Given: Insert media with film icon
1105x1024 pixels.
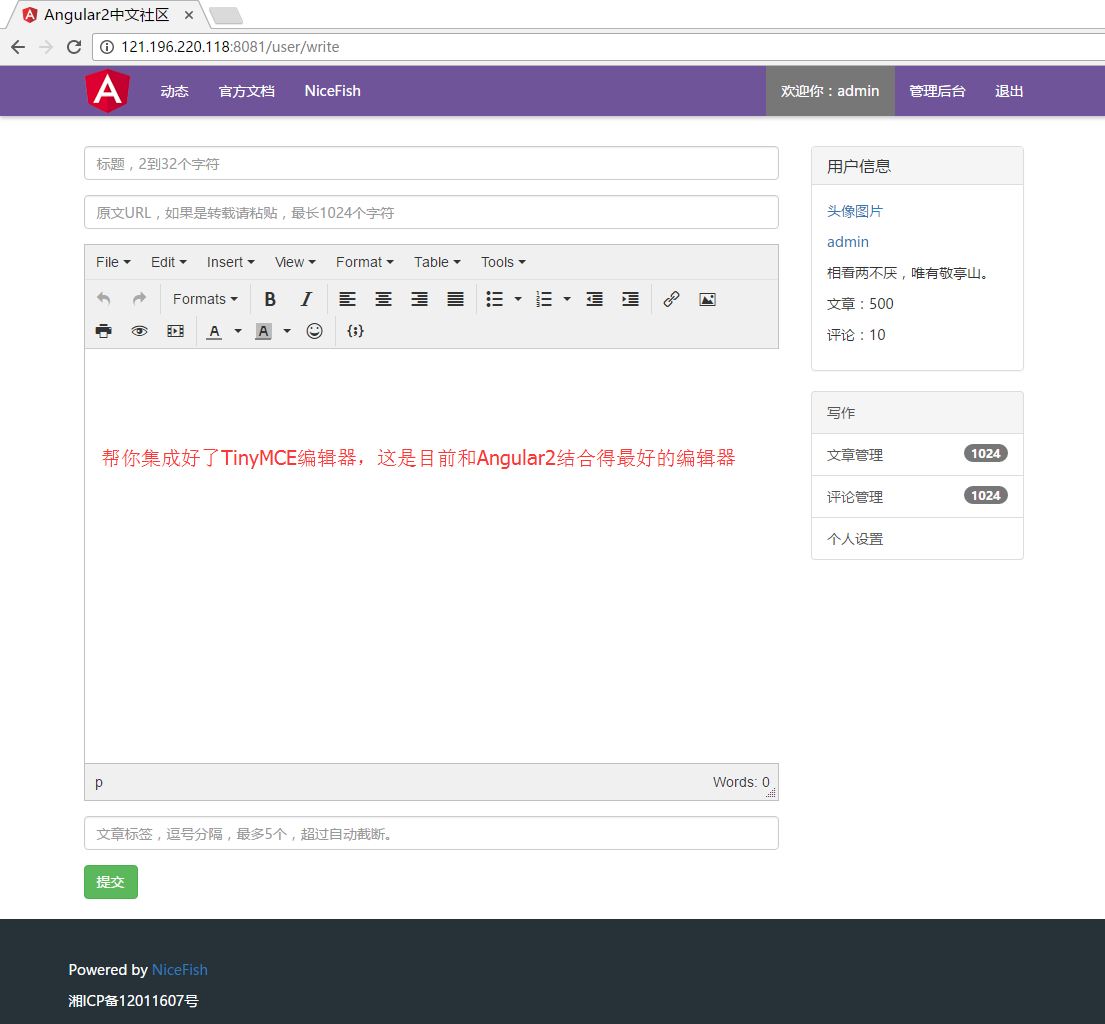Looking at the screenshot, I should 175,331.
